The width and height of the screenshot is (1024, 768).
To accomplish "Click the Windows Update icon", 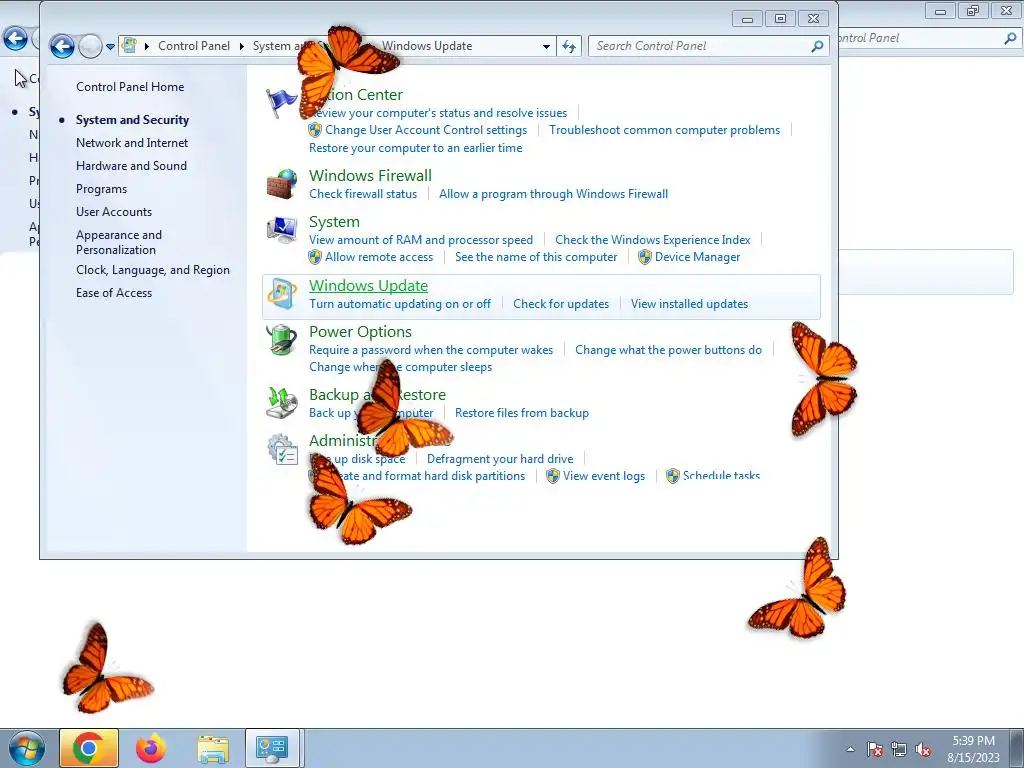I will point(281,294).
